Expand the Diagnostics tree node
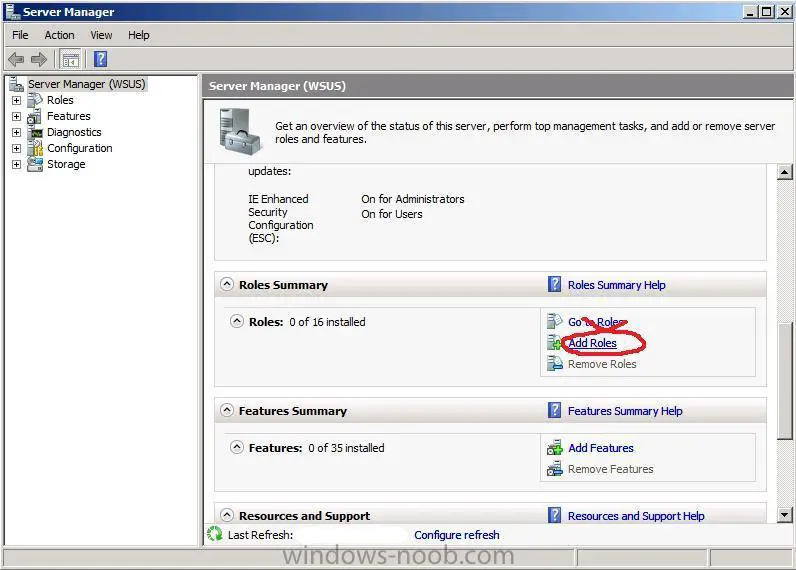Screen dimensions: 796x570 [16, 132]
